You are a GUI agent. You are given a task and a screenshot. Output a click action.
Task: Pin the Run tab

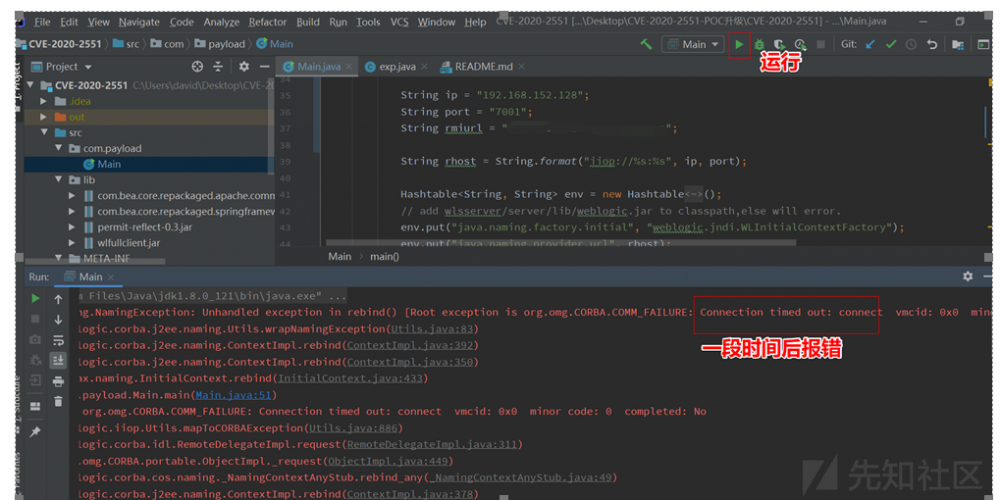pyautogui.click(x=36, y=431)
